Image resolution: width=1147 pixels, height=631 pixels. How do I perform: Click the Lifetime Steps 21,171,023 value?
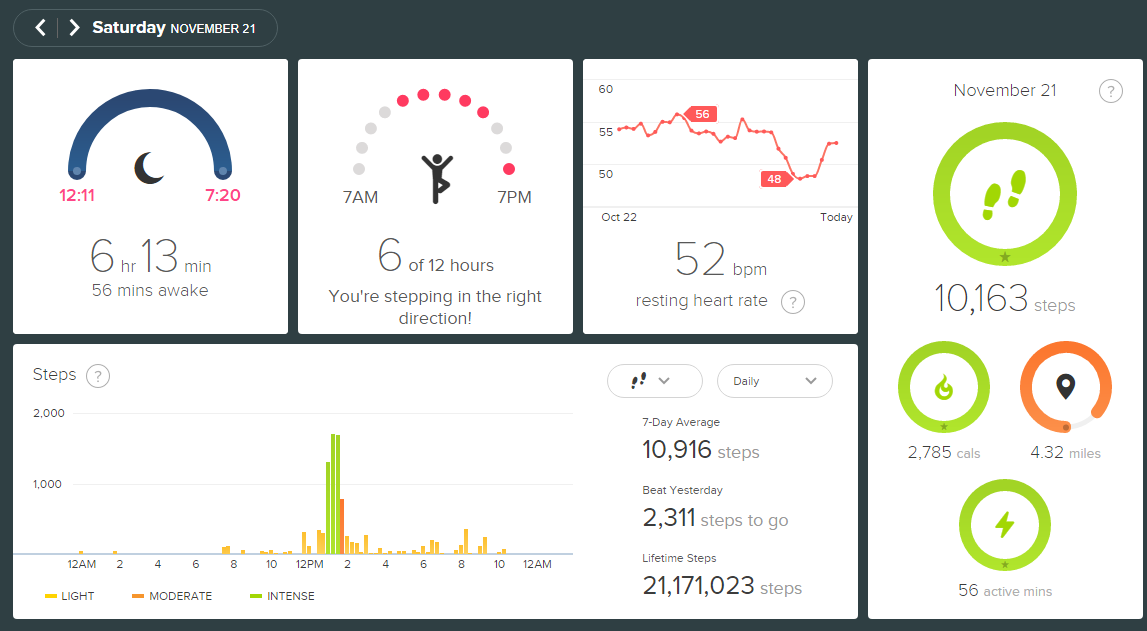(x=722, y=586)
